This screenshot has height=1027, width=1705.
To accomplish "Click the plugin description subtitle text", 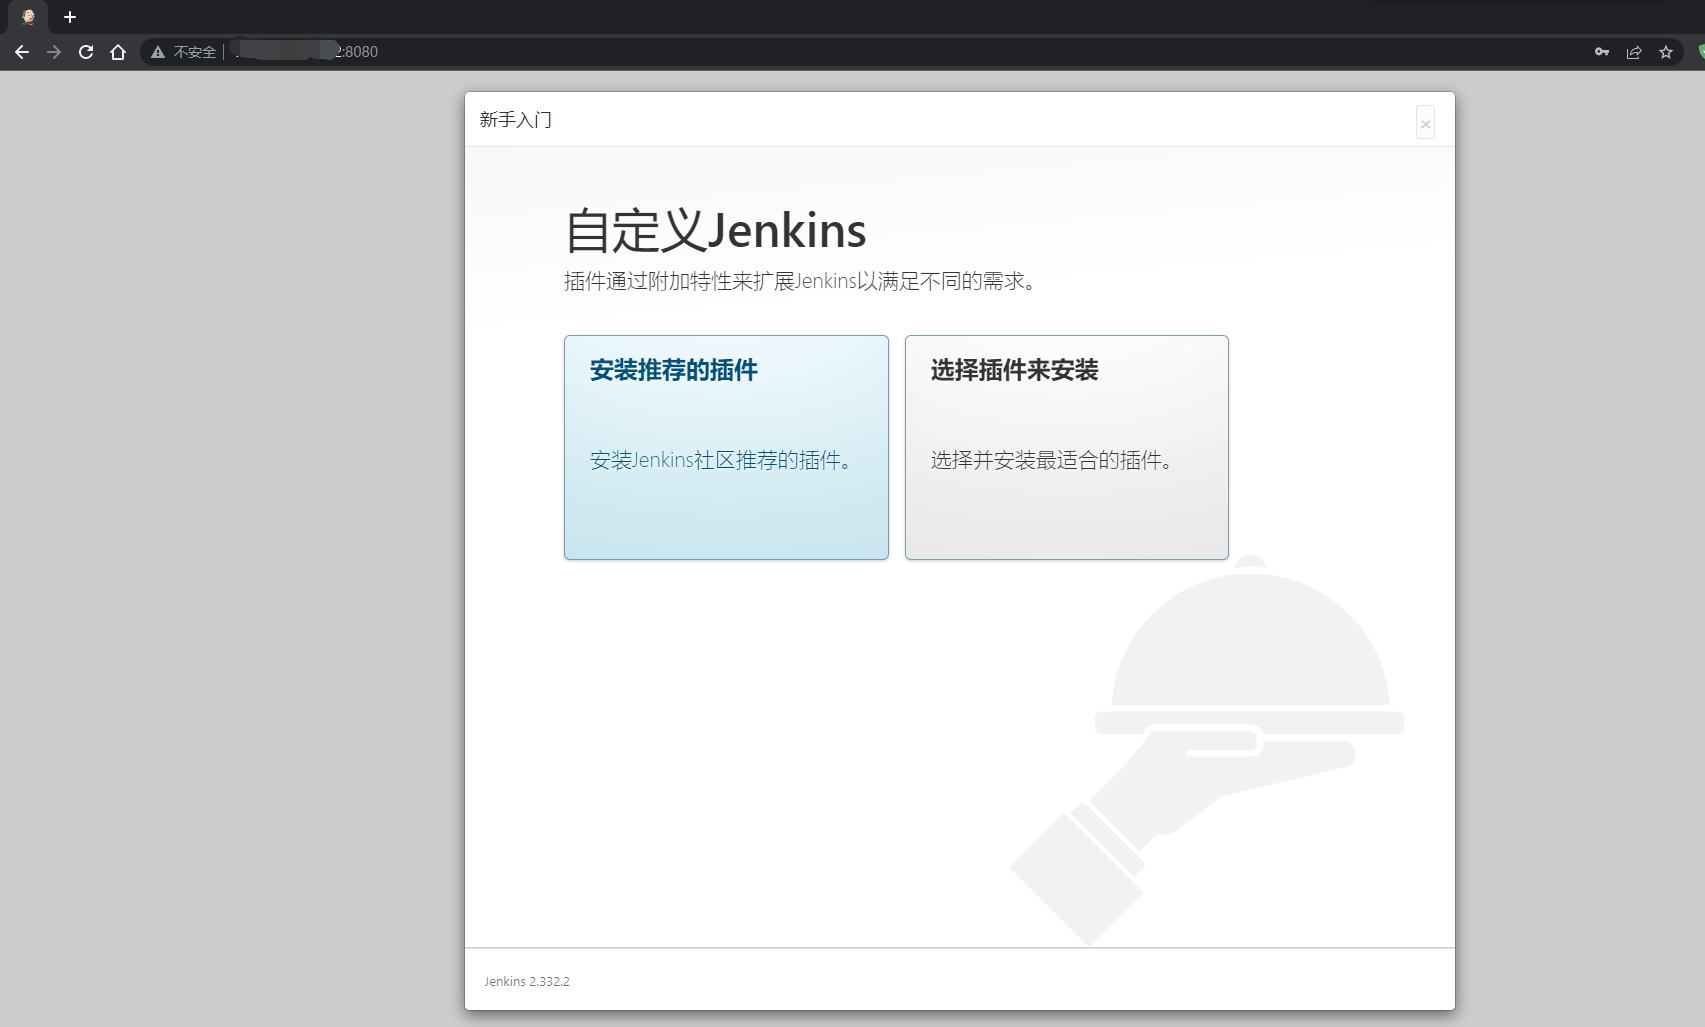I will click(801, 282).
